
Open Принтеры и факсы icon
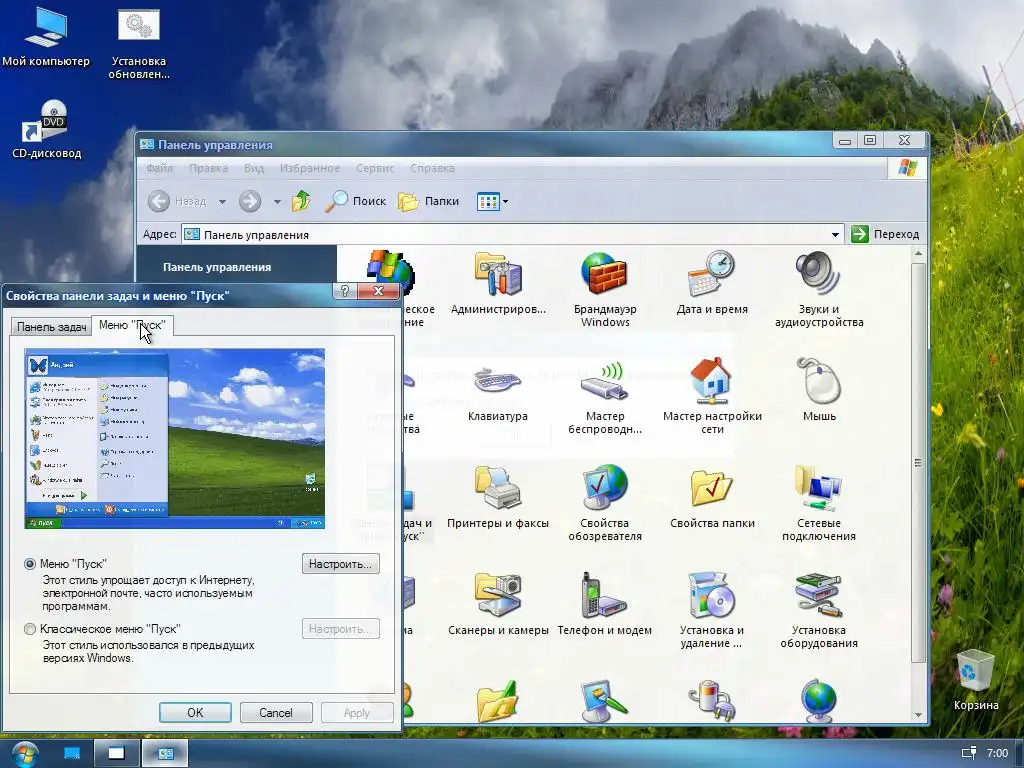click(x=498, y=498)
